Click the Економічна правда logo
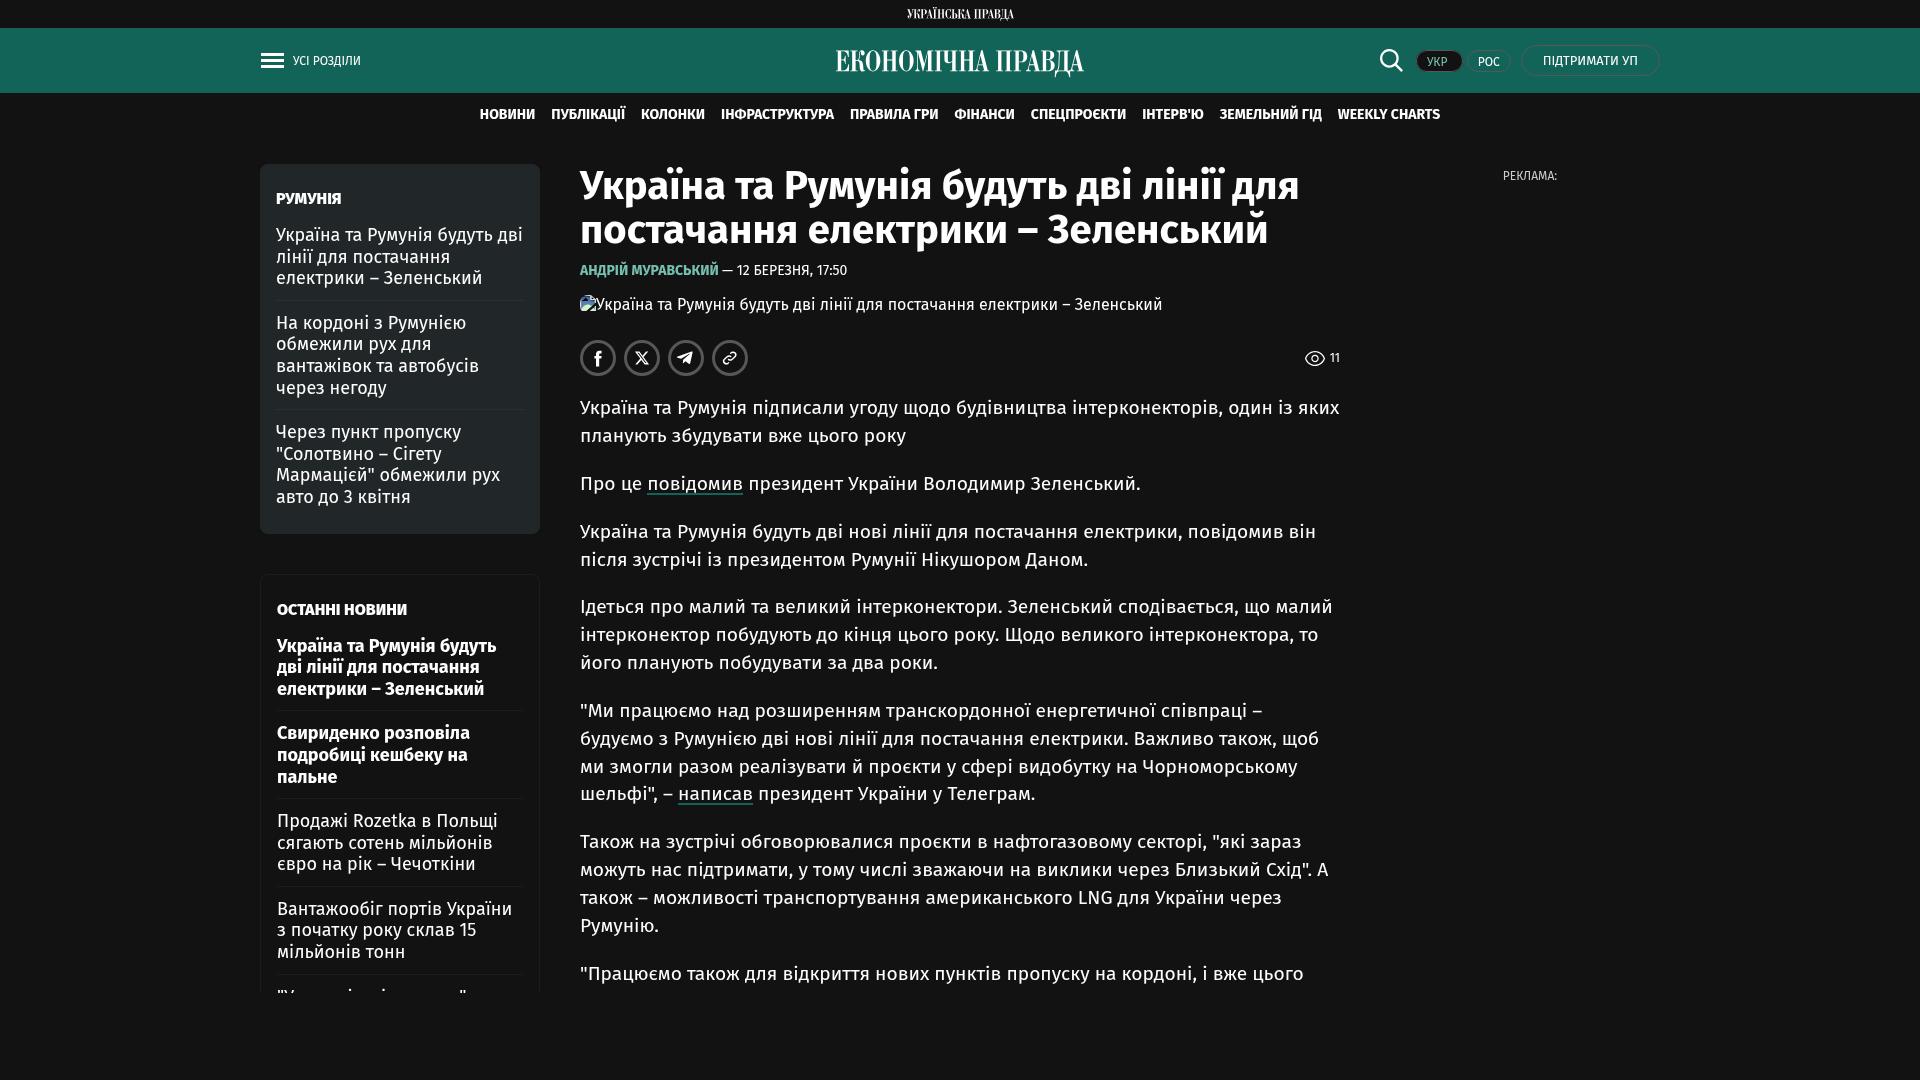Viewport: 1920px width, 1080px height. pos(959,62)
